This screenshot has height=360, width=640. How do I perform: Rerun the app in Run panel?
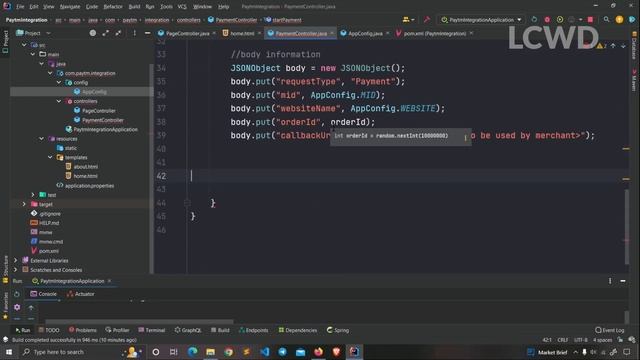click(17, 294)
